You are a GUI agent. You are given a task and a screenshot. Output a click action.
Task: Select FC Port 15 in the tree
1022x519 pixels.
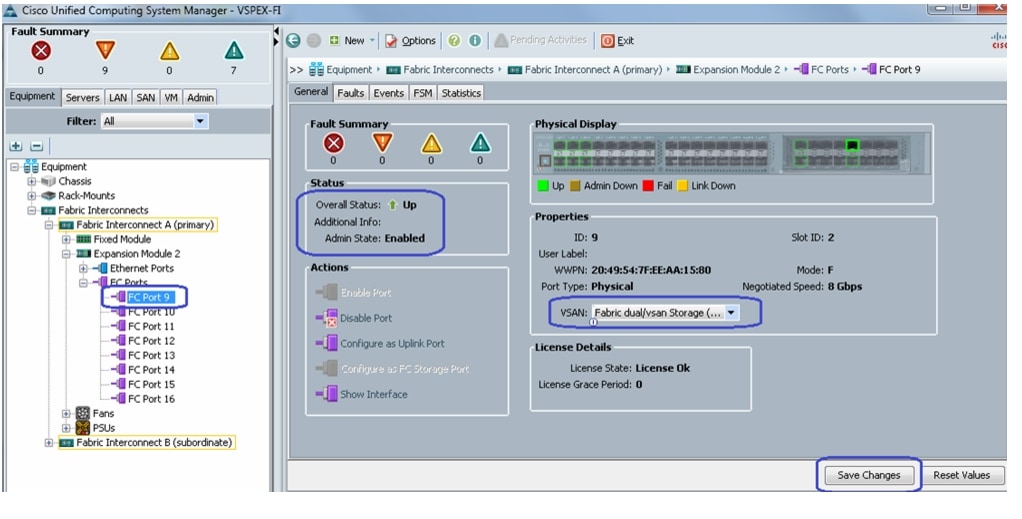pos(151,385)
